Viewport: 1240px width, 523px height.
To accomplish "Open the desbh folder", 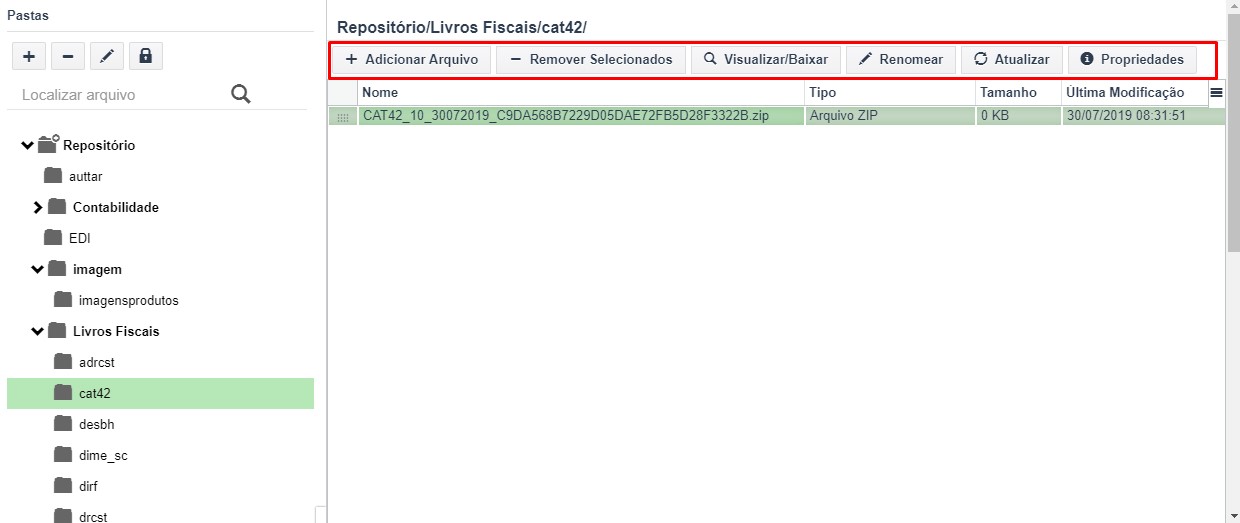I will 97,425.
